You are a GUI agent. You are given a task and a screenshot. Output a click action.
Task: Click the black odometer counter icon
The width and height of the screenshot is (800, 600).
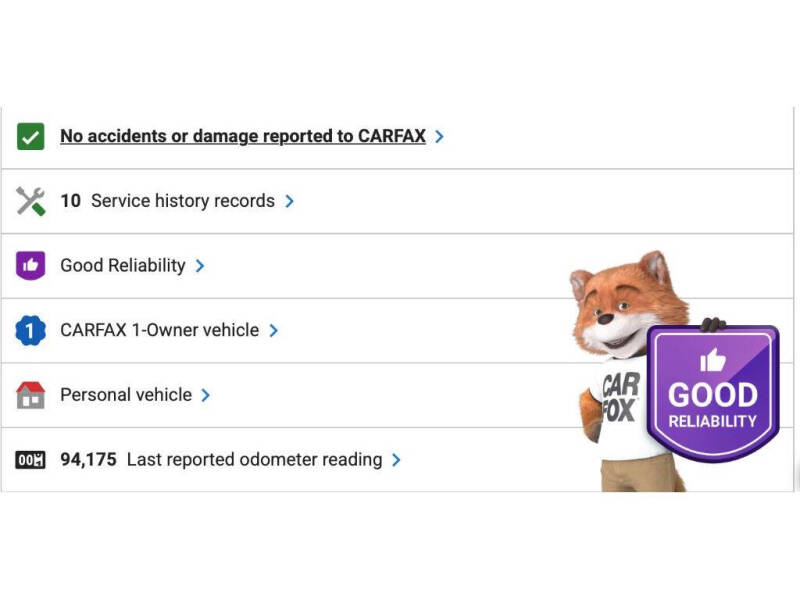point(31,460)
